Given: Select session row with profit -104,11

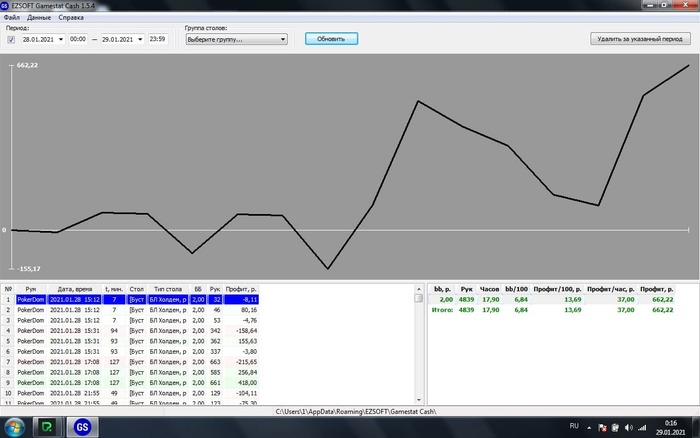Looking at the screenshot, I should click(x=130, y=393).
